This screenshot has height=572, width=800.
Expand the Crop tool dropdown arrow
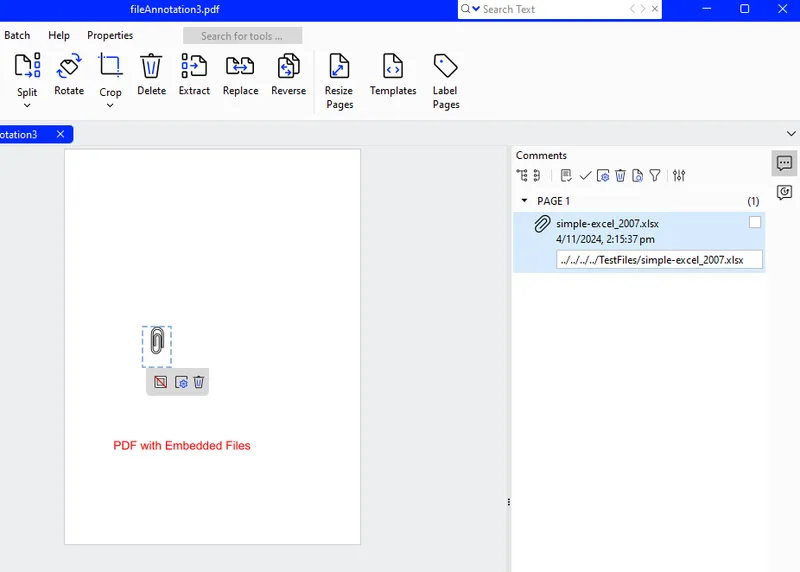[110, 106]
